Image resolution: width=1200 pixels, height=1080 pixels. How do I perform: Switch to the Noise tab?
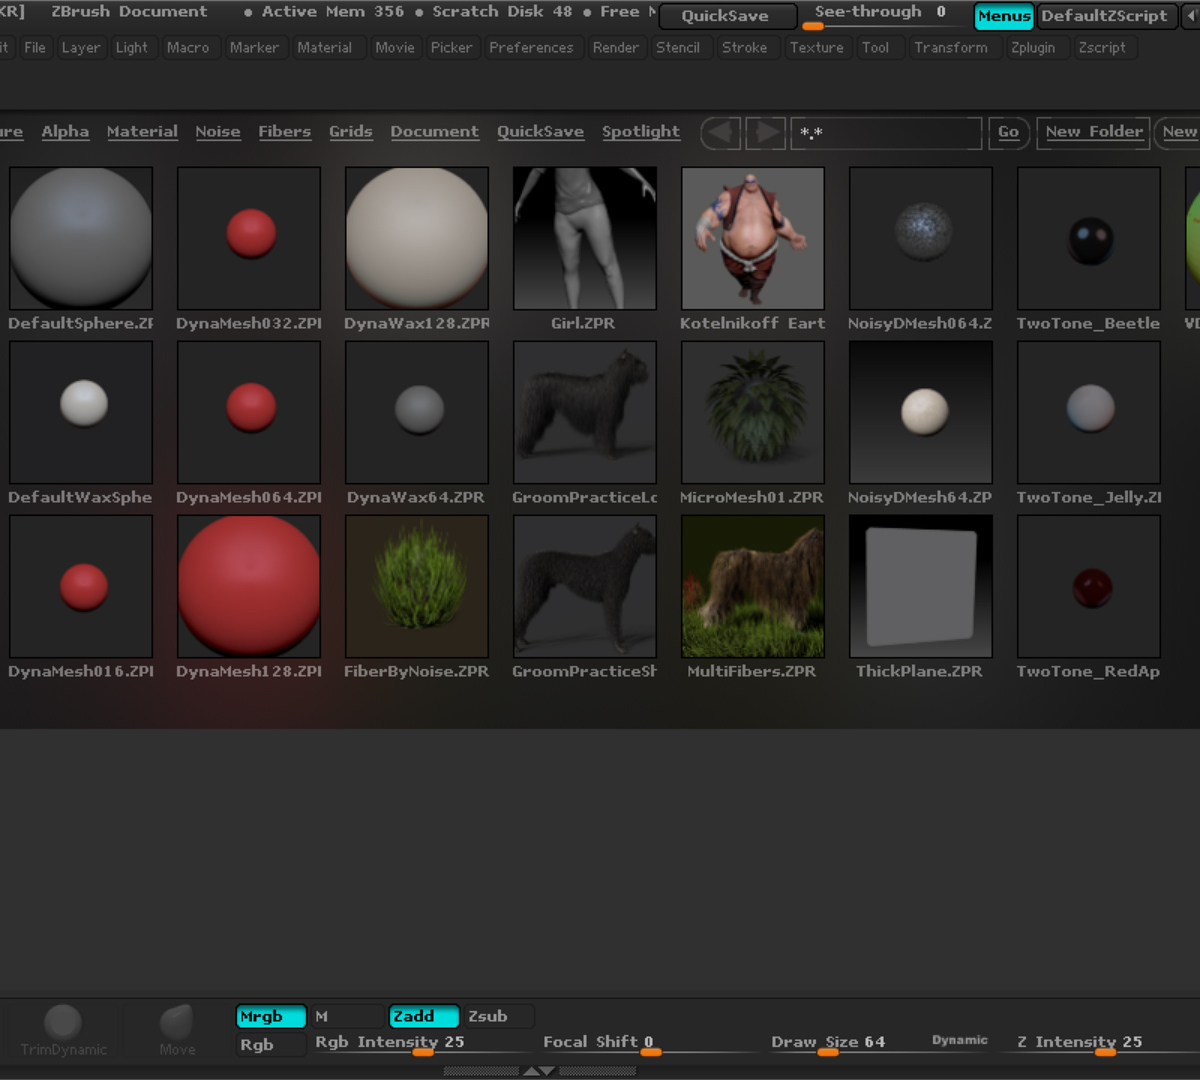tap(218, 132)
